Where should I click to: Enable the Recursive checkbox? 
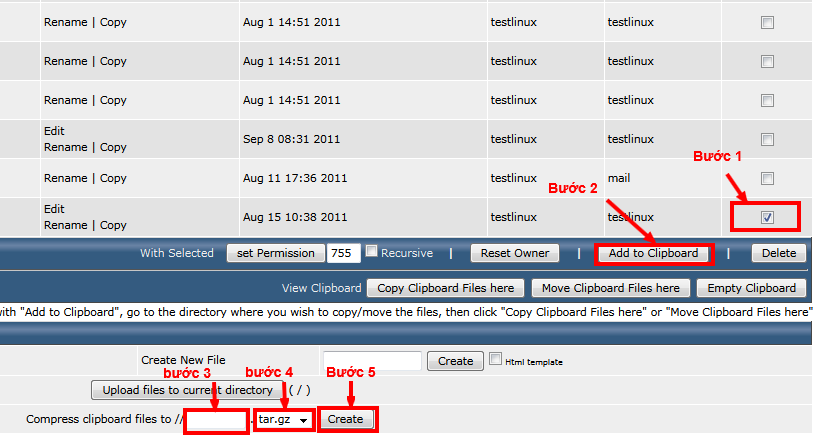point(371,252)
